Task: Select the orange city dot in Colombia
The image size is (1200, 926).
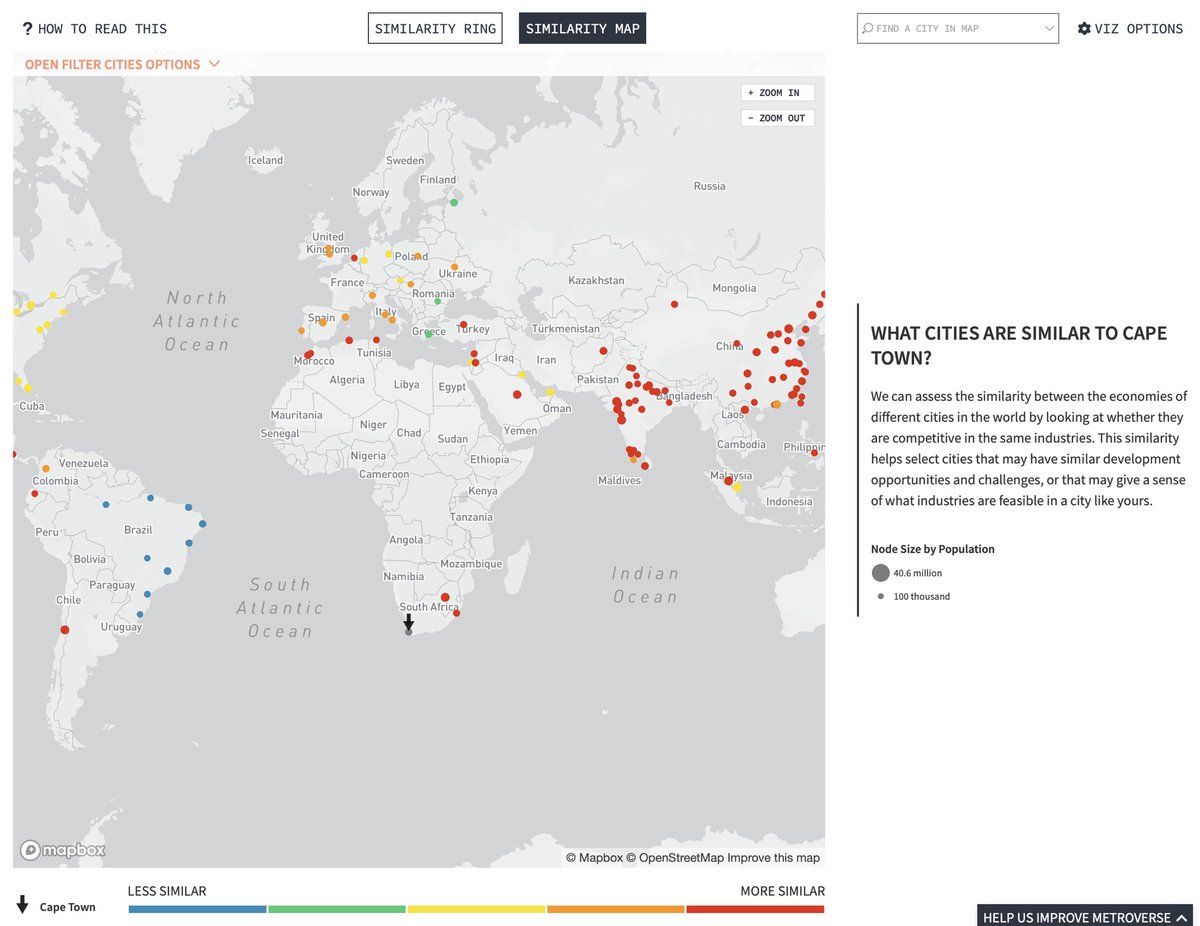Action: (x=45, y=468)
